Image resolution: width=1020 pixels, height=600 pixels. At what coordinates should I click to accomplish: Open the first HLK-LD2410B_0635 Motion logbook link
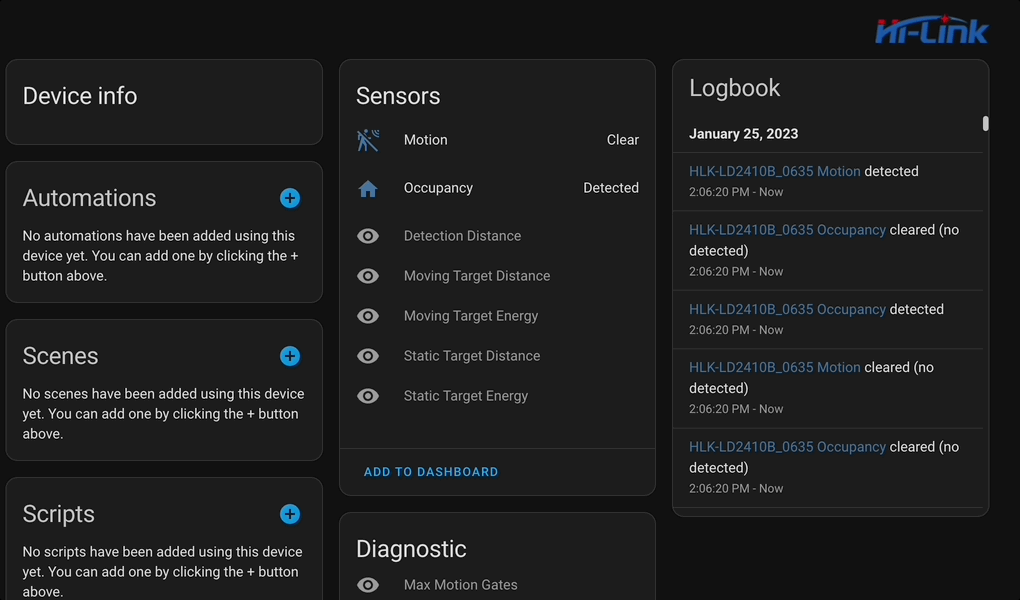point(774,171)
